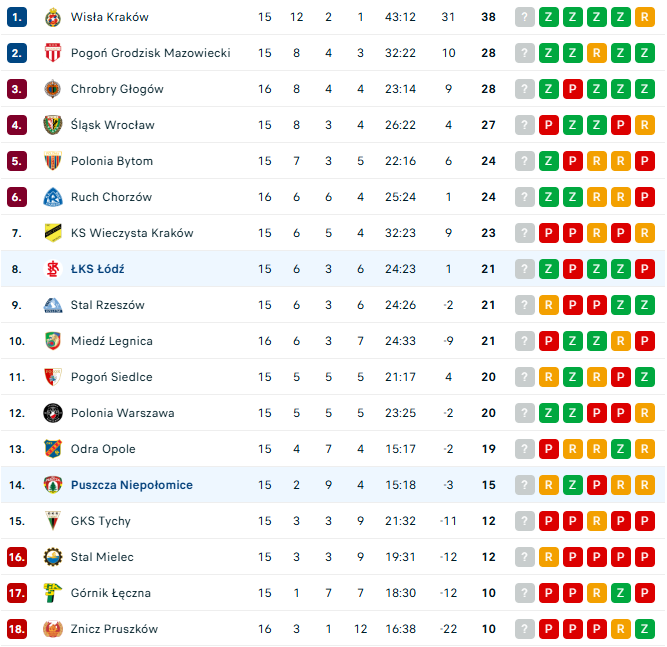Click the Górnik Łęczna club logo
The image size is (667, 647).
coord(53,593)
